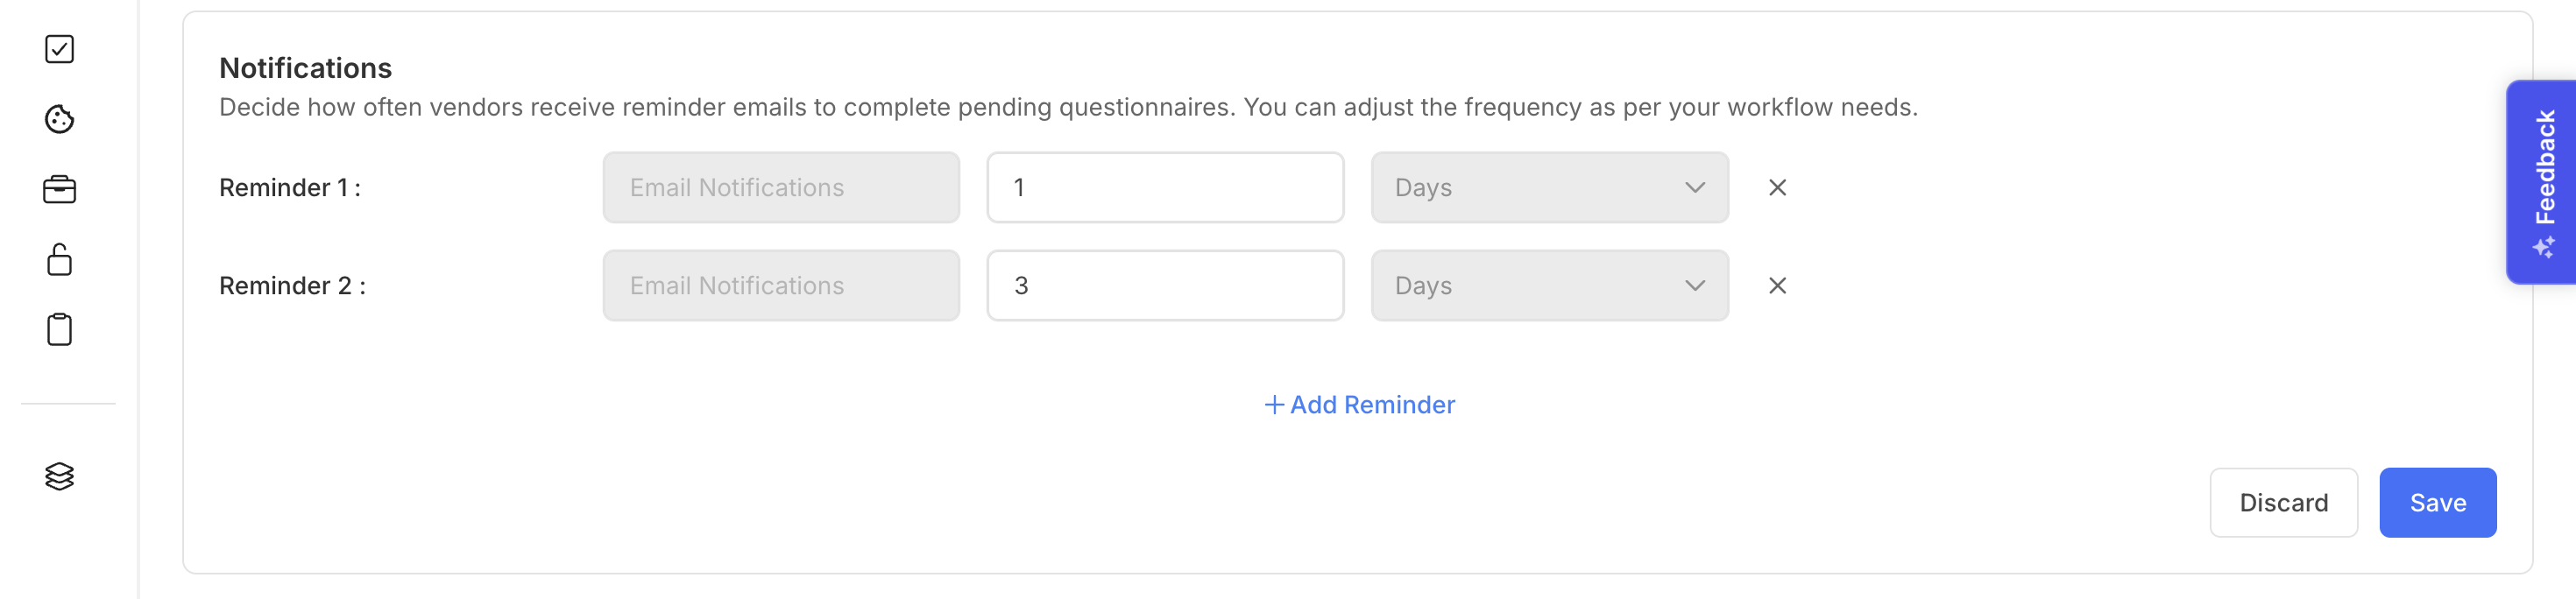Click Reminder 2 Email Notifications field

tap(780, 286)
